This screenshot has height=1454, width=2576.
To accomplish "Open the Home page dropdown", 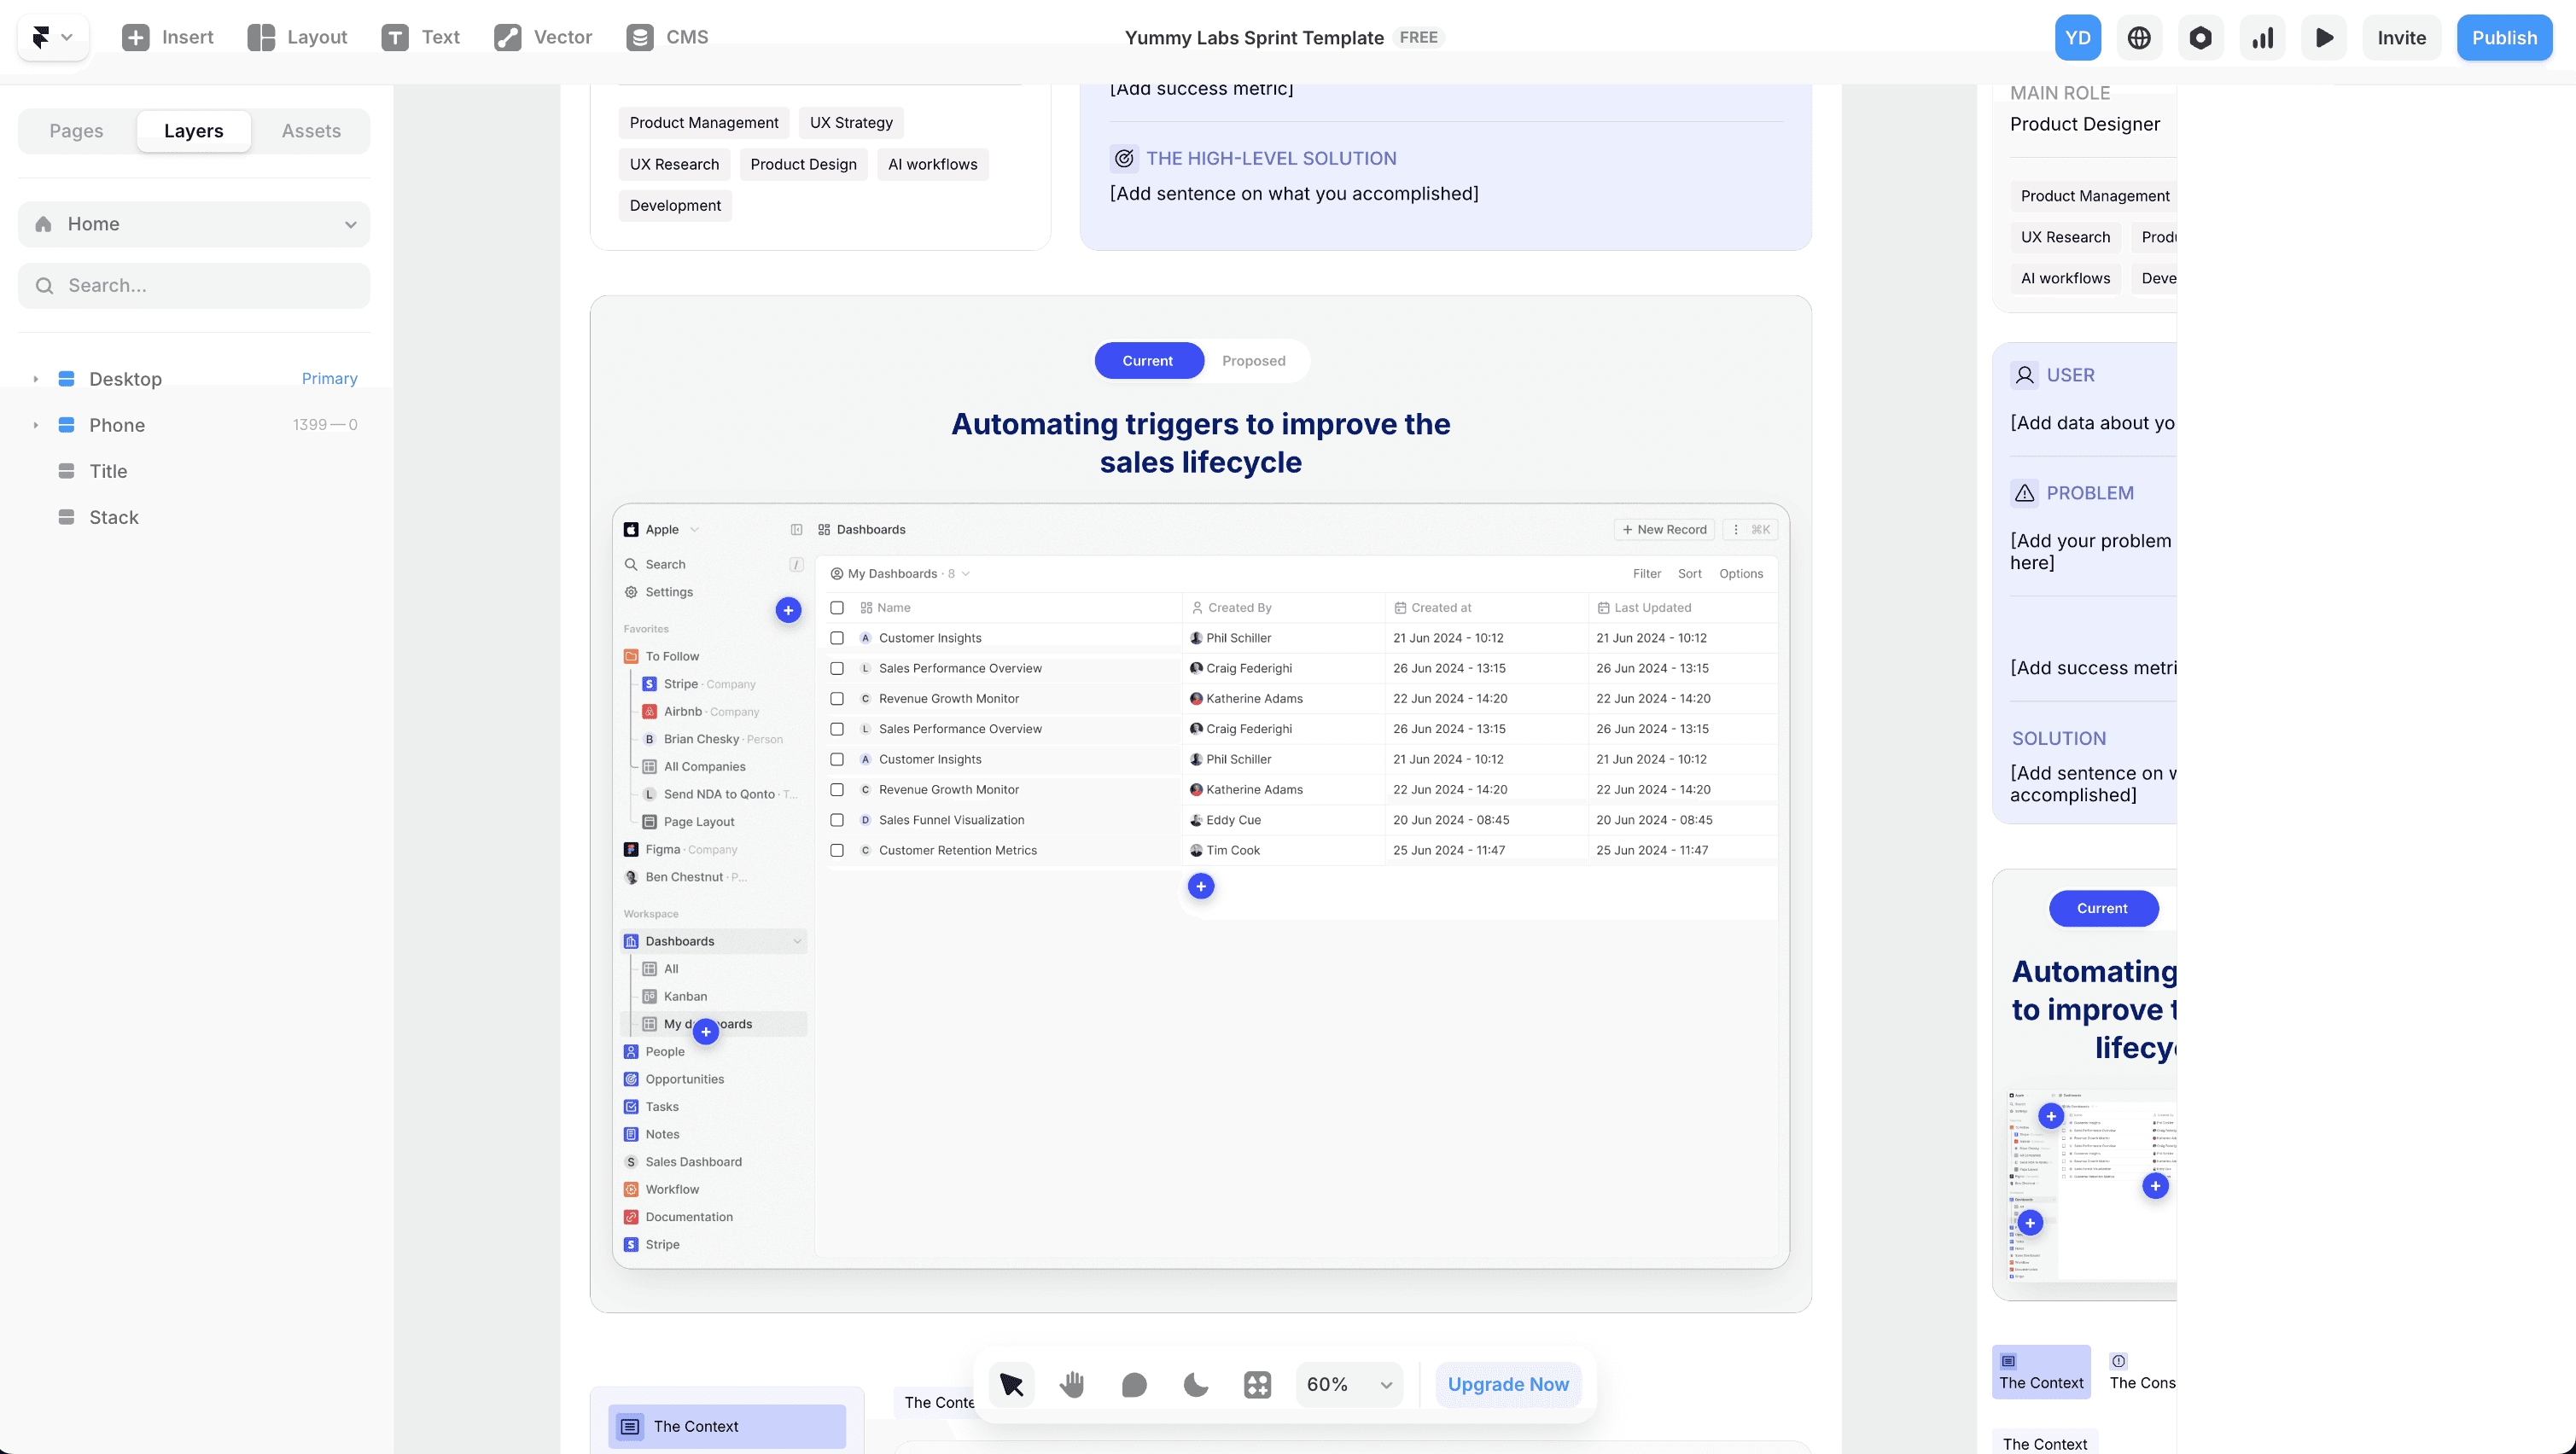I will click(194, 224).
